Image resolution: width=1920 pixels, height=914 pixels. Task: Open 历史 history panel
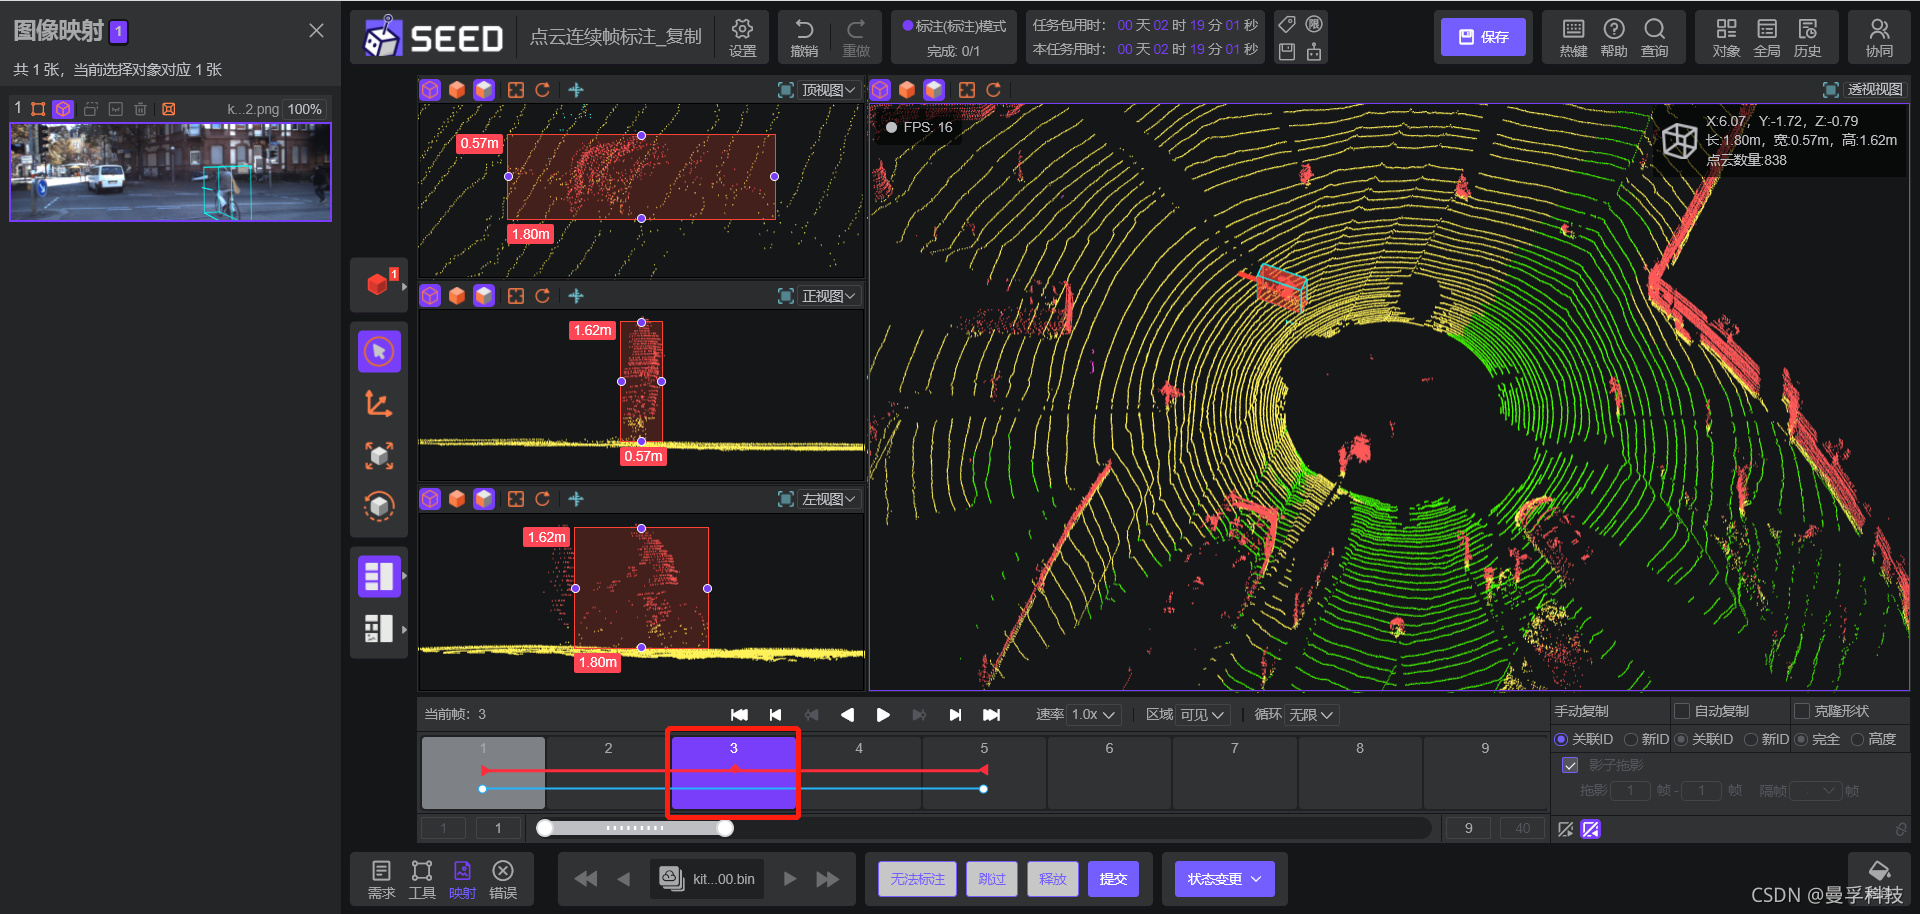pyautogui.click(x=1807, y=37)
